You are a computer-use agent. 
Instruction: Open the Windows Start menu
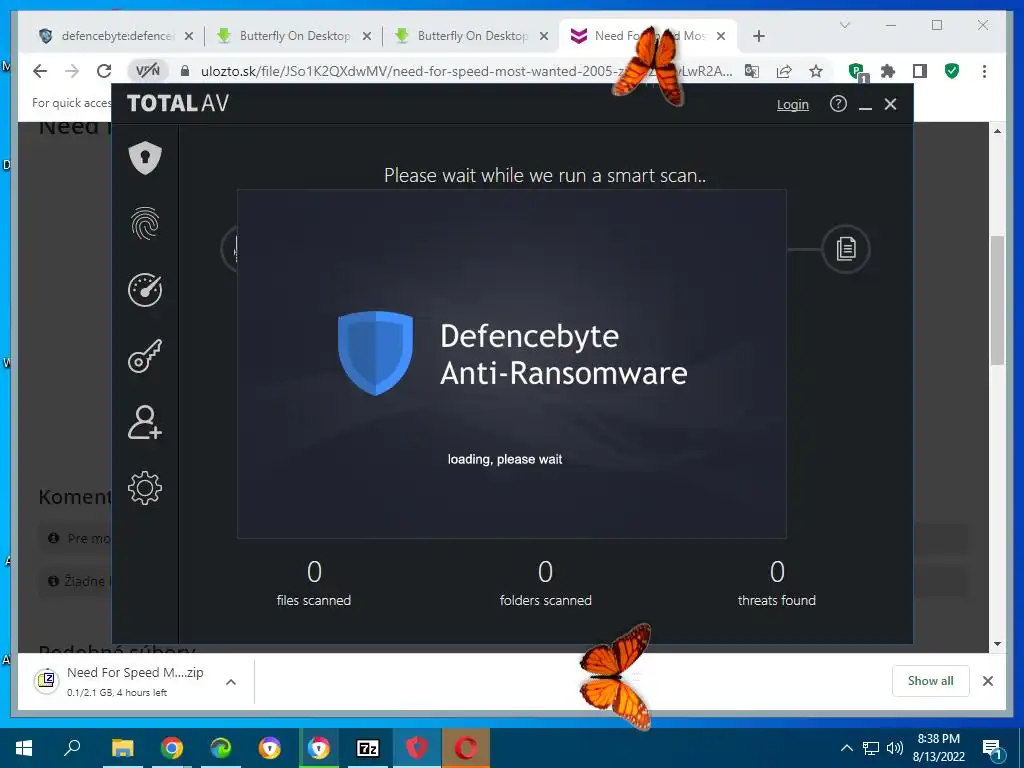pos(24,748)
